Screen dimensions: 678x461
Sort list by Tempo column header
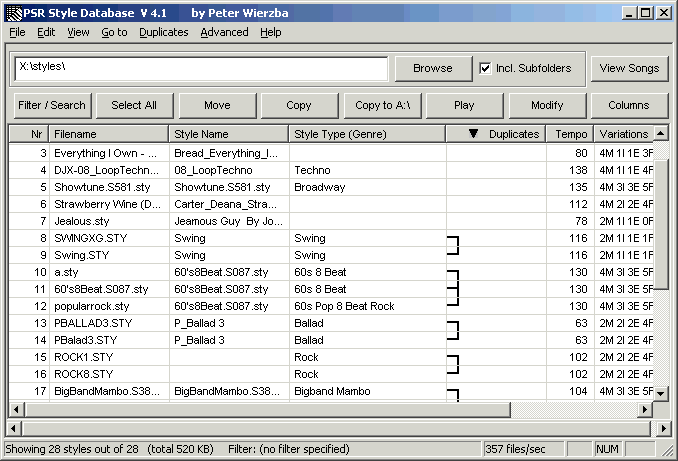pos(570,134)
